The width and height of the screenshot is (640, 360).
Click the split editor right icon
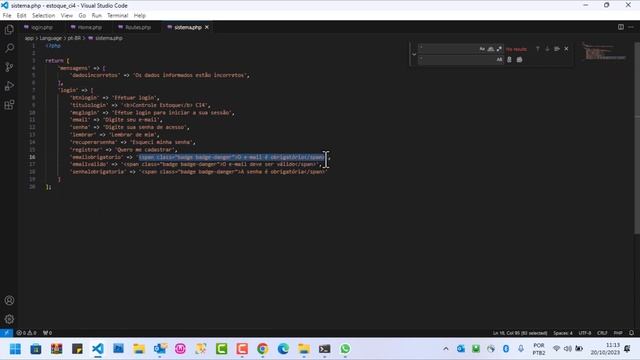pyautogui.click(x=620, y=27)
